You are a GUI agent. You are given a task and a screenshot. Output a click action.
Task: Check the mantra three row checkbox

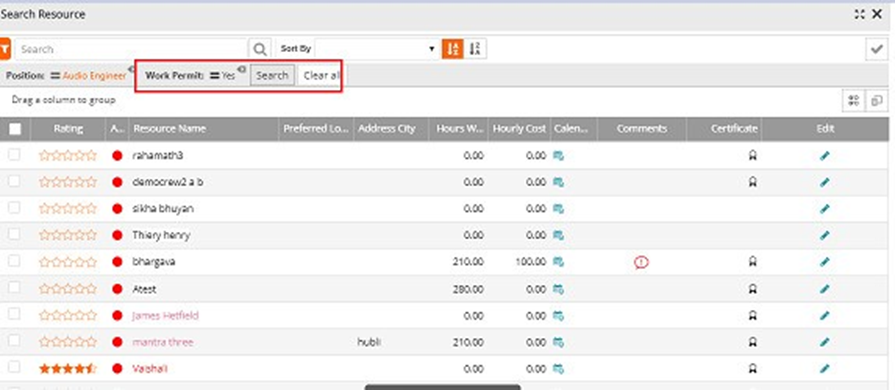(14, 341)
